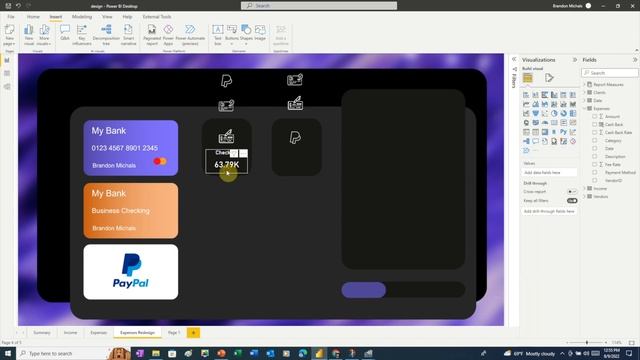This screenshot has width=640, height=360.
Task: Choose the stacked bar chart visualization
Action: coord(526,95)
